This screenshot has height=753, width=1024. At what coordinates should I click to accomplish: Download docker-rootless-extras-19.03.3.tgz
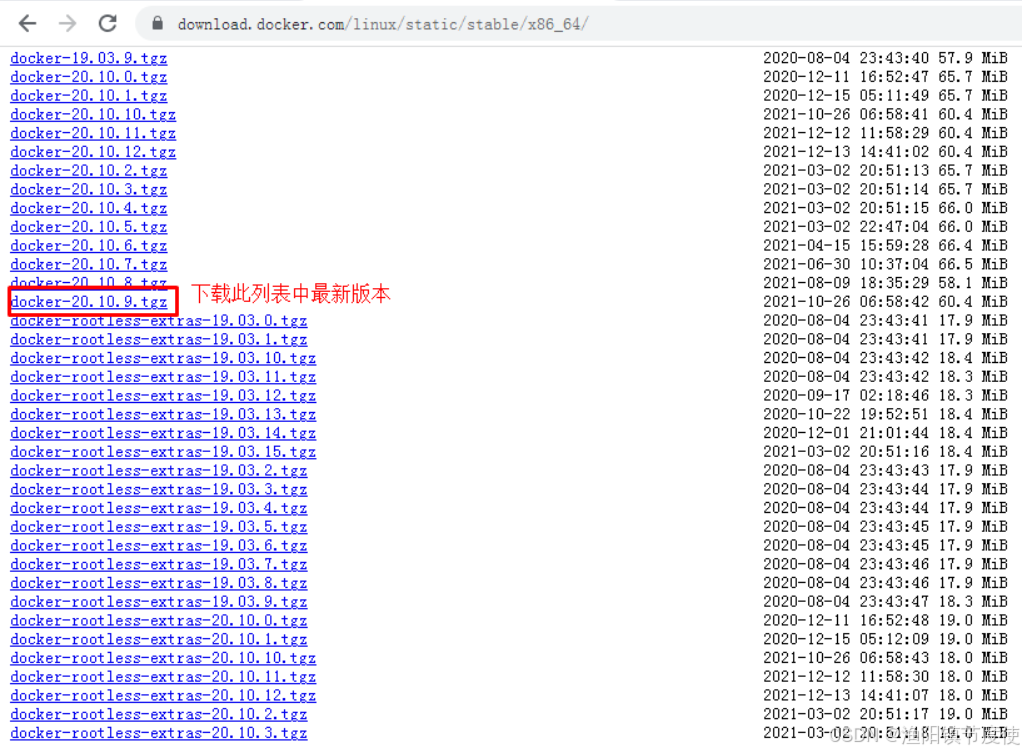tap(159, 490)
